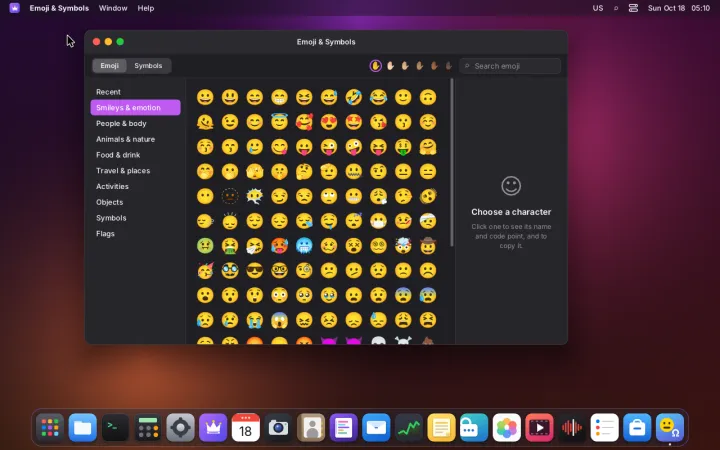Open Animals & nature category

[x=135, y=139]
